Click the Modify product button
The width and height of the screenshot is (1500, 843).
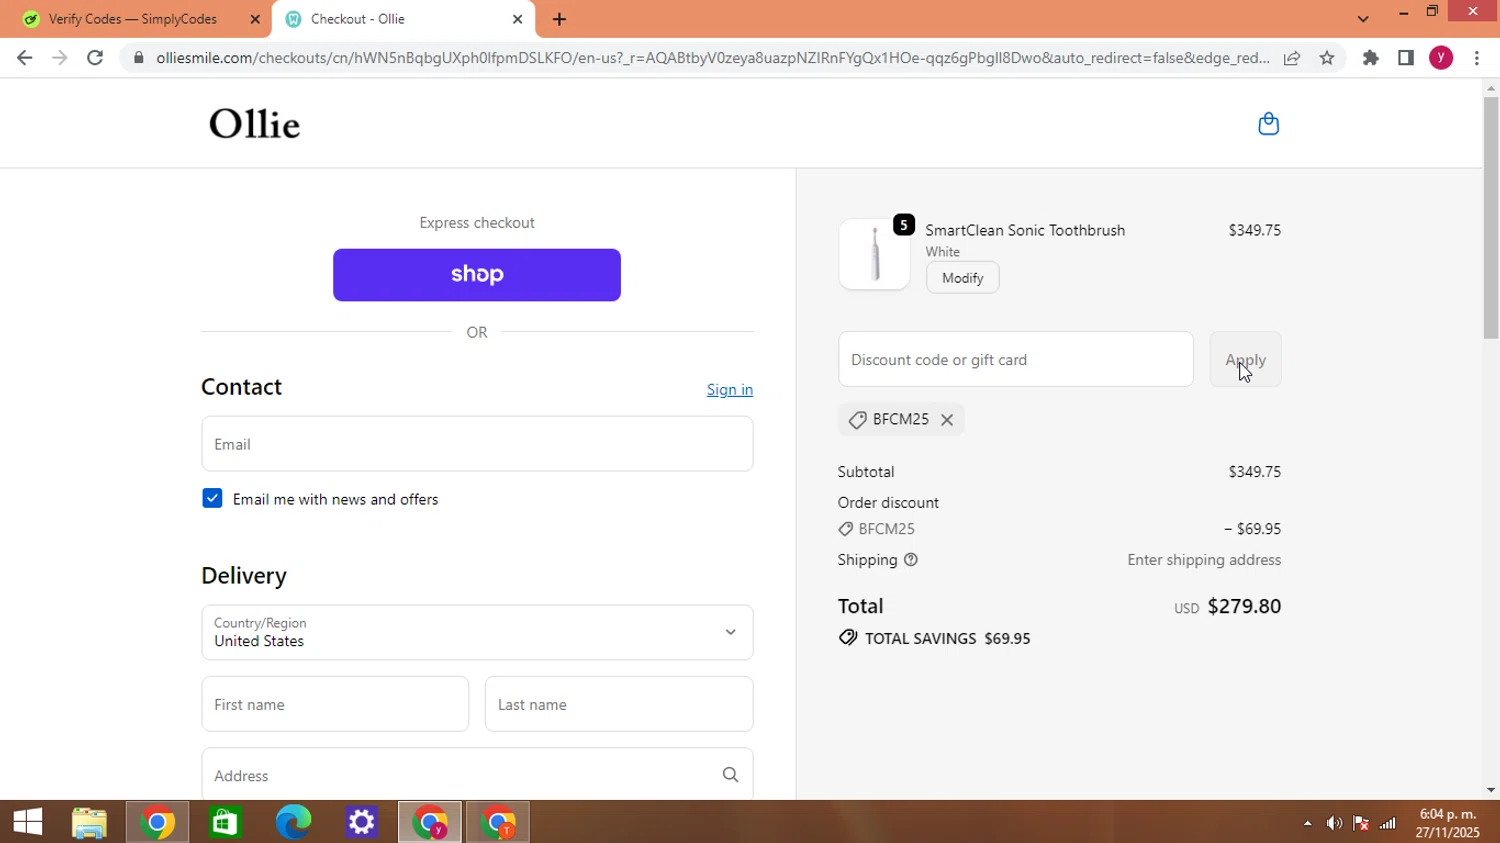point(962,278)
